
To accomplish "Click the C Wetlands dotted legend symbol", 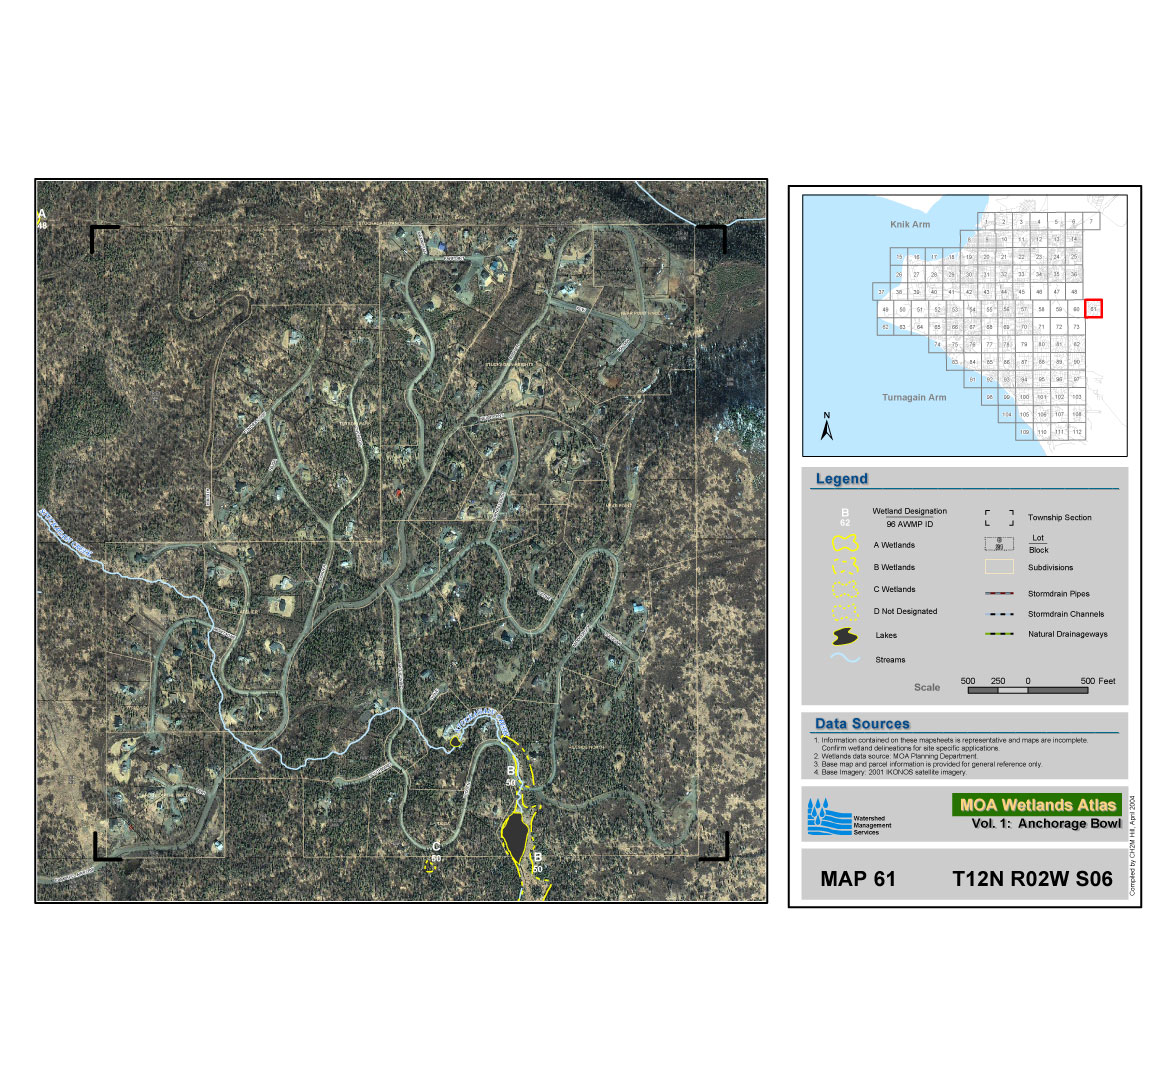I will [845, 589].
